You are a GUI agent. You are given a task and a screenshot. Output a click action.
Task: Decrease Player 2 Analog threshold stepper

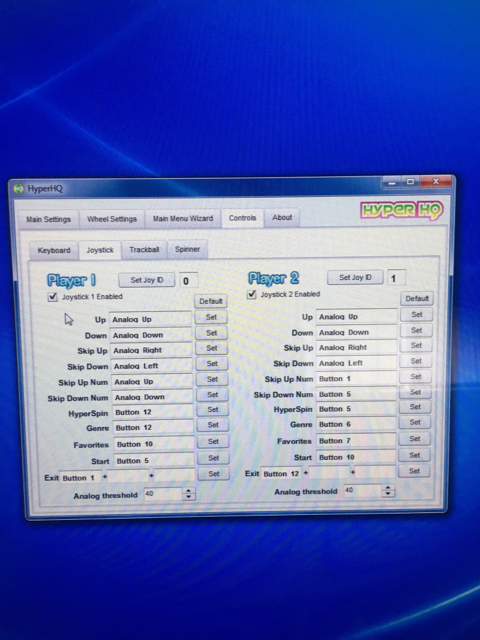(x=388, y=494)
